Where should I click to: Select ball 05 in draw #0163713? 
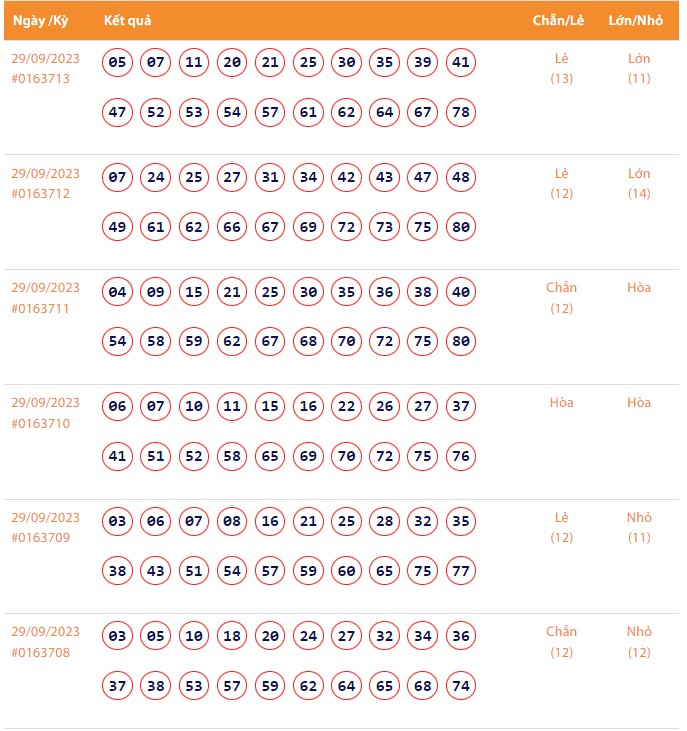[x=118, y=63]
